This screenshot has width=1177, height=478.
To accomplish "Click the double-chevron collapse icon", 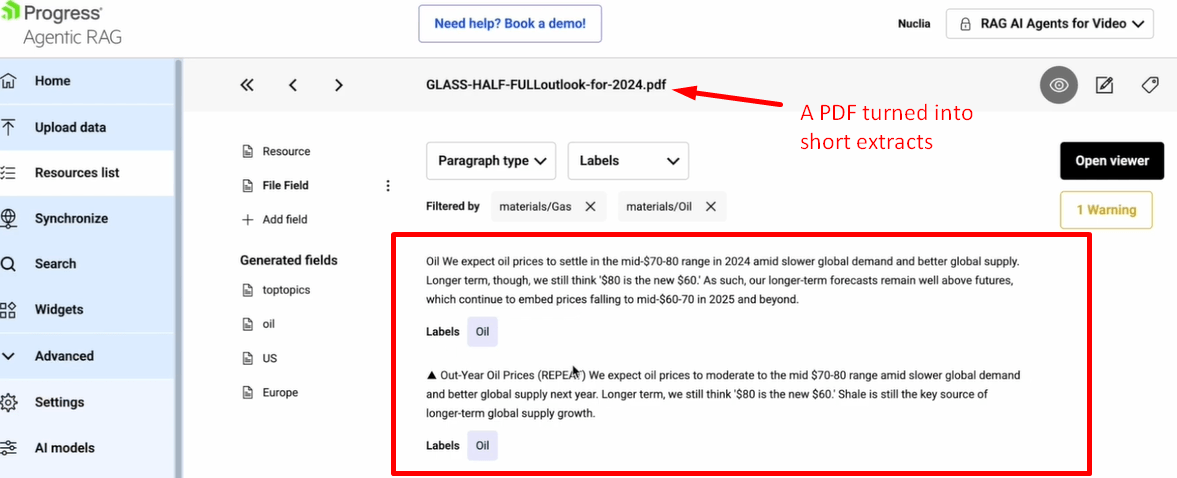I will [x=247, y=85].
